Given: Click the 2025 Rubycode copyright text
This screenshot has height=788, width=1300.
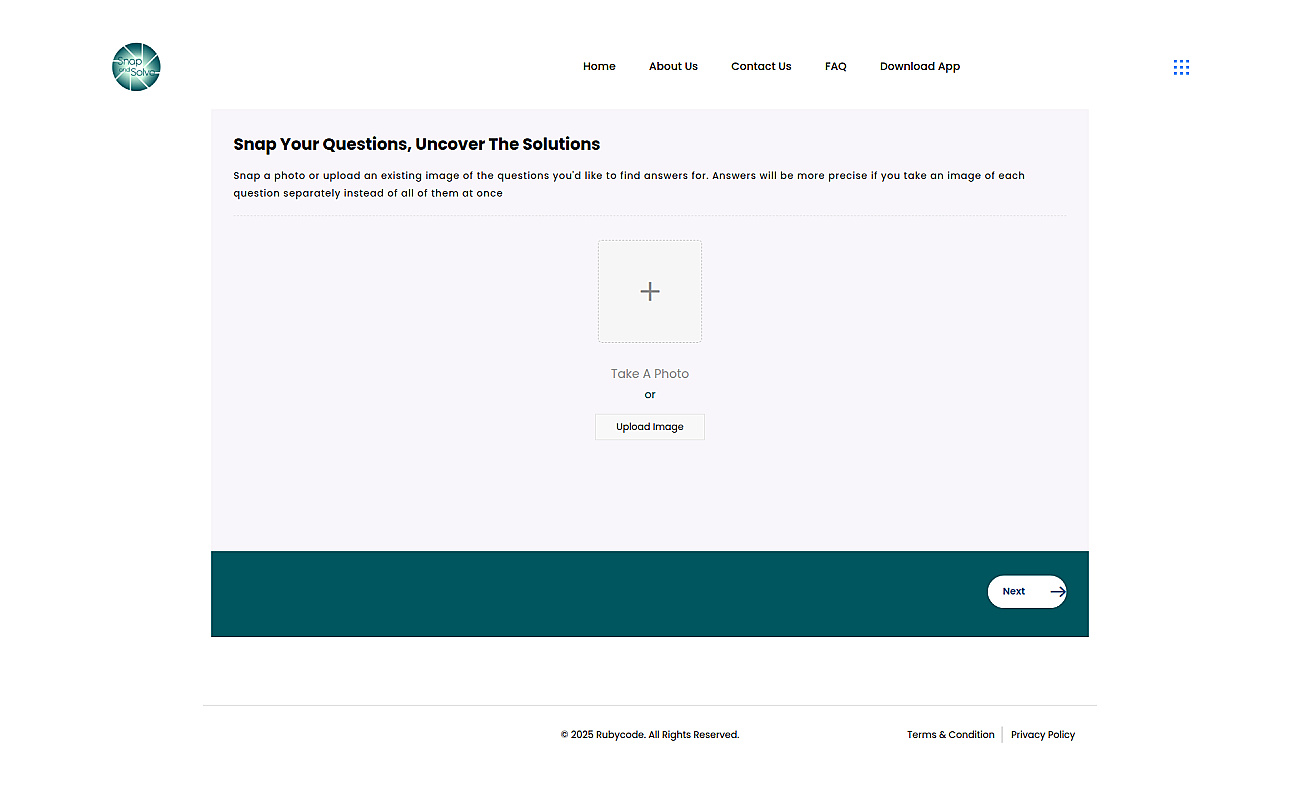Looking at the screenshot, I should [x=650, y=734].
